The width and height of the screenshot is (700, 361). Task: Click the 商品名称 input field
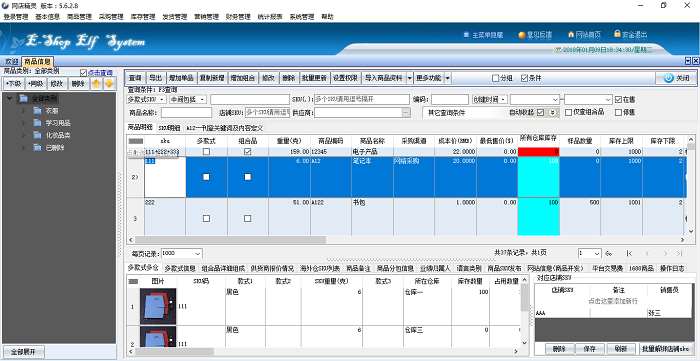tap(187, 113)
